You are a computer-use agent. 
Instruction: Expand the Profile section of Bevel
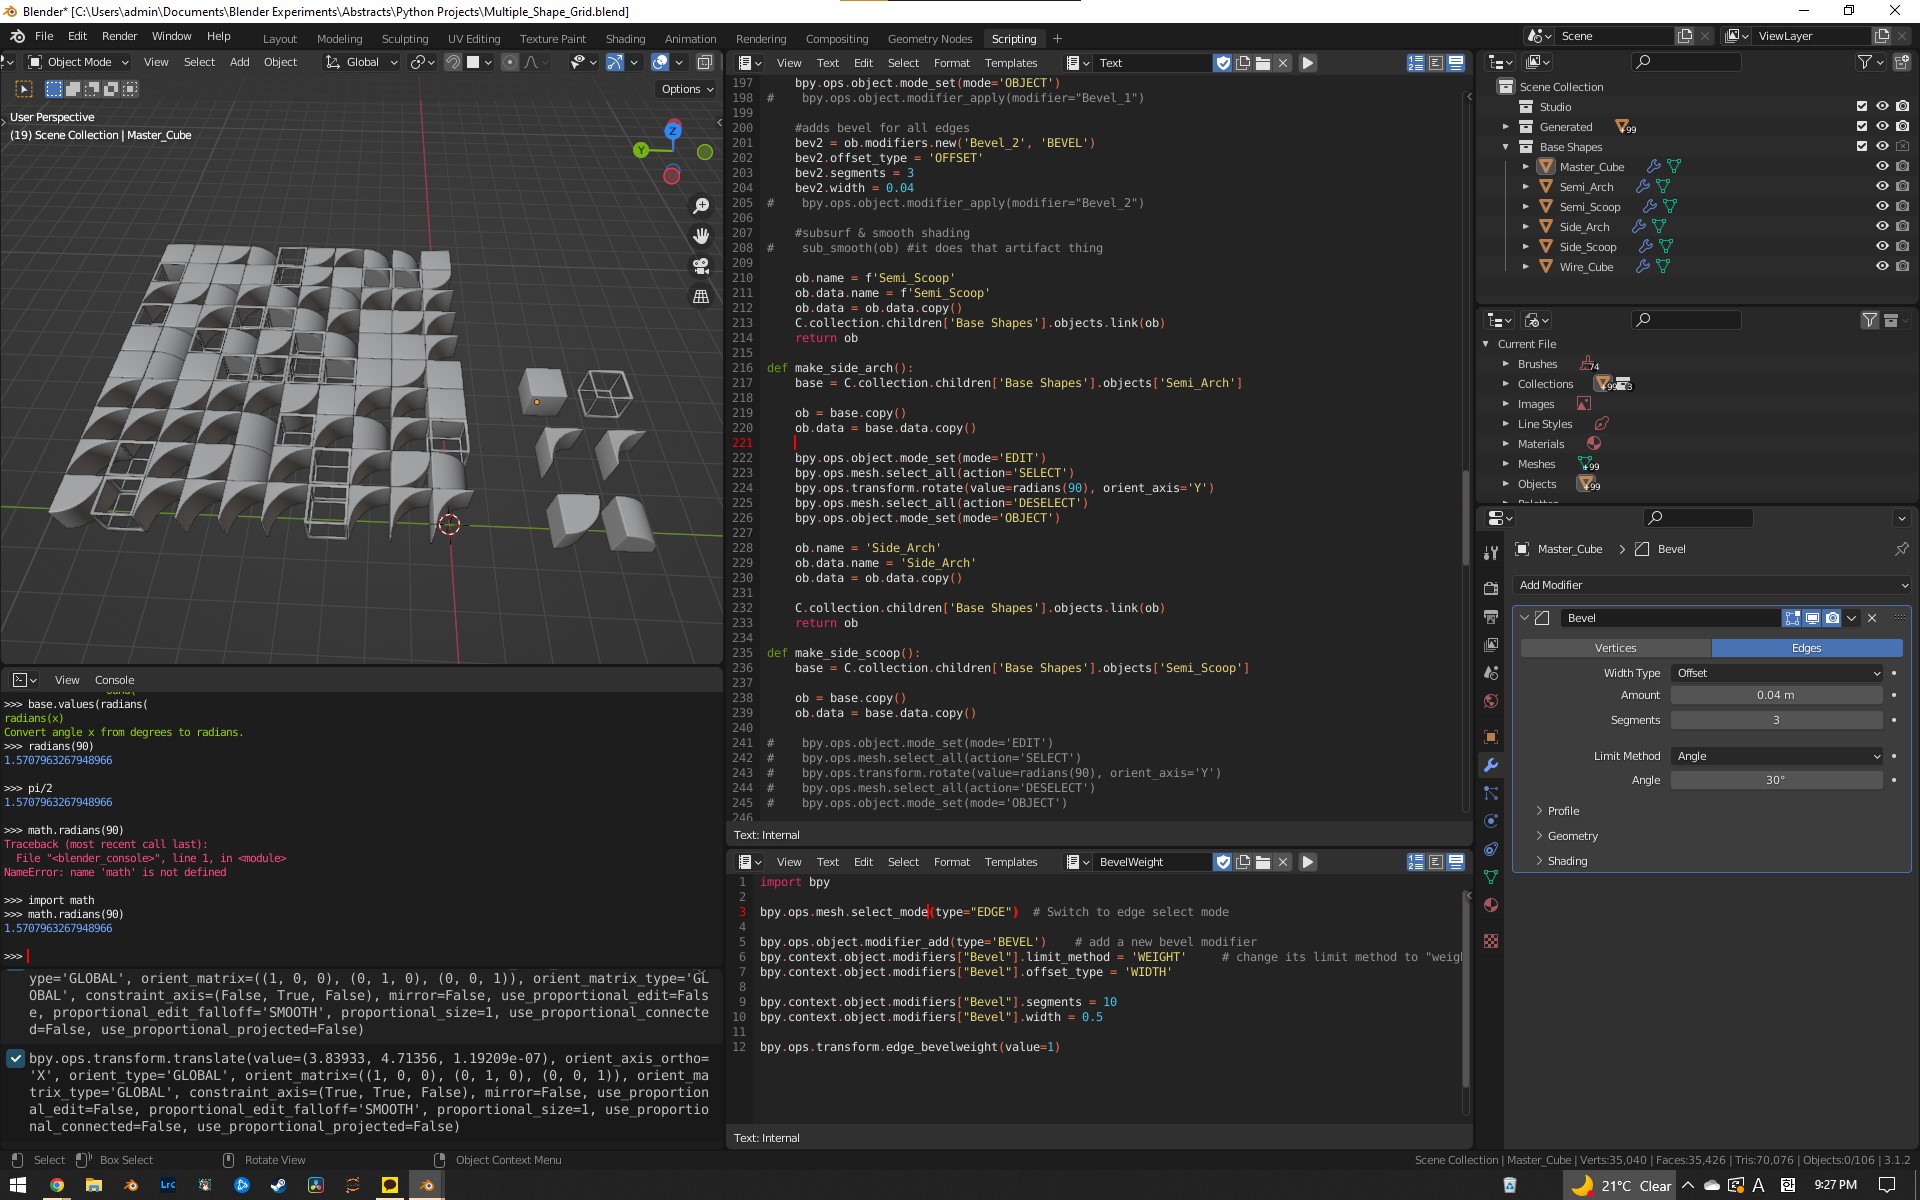pyautogui.click(x=1563, y=811)
